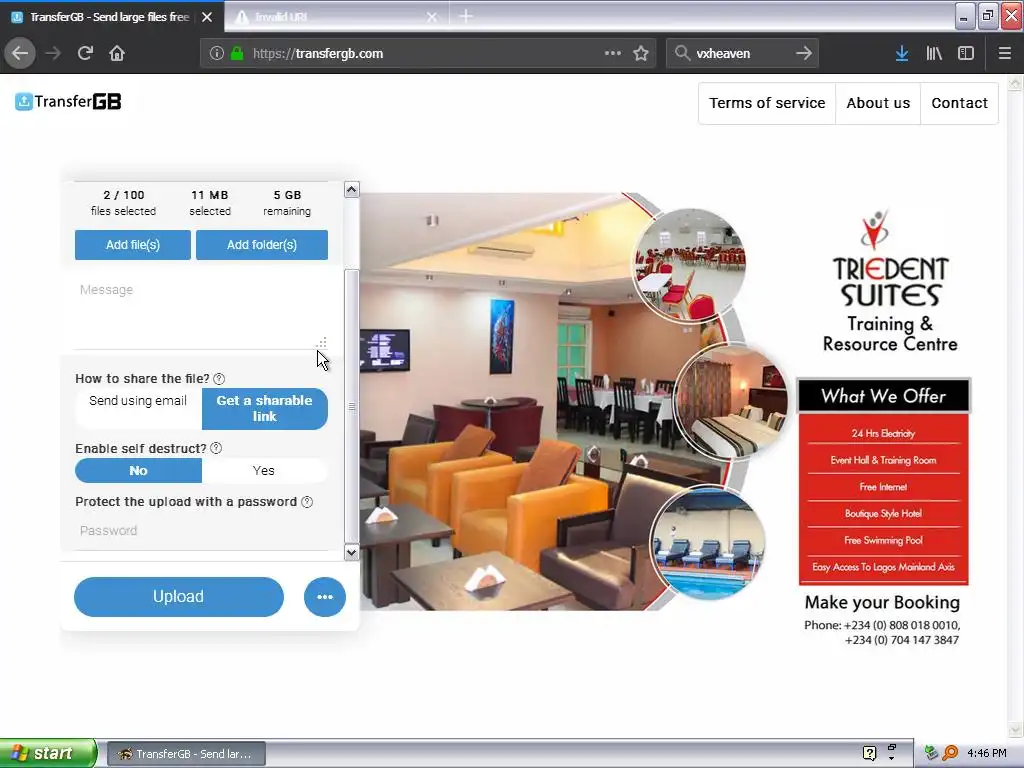Start the Upload
Viewport: 1024px width, 768px height.
[x=178, y=596]
